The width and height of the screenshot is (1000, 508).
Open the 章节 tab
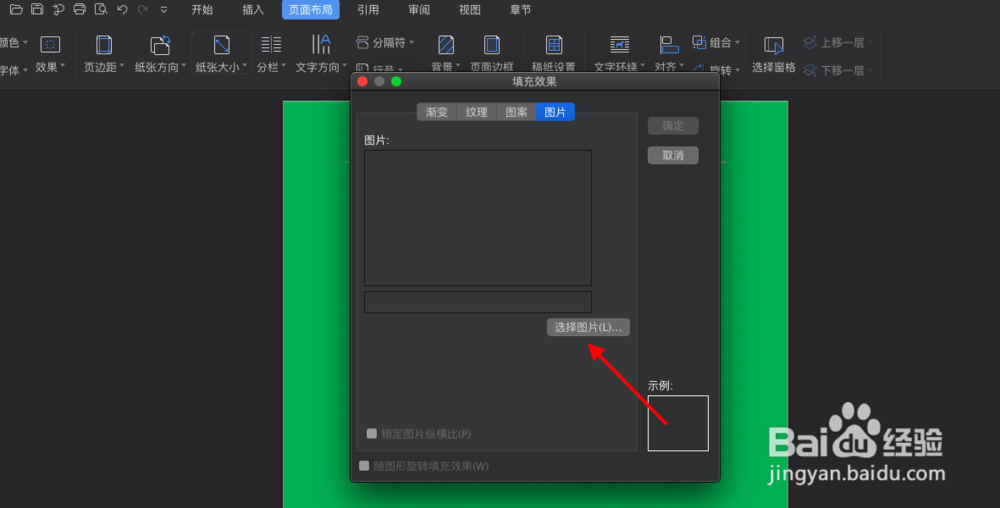pyautogui.click(x=521, y=10)
